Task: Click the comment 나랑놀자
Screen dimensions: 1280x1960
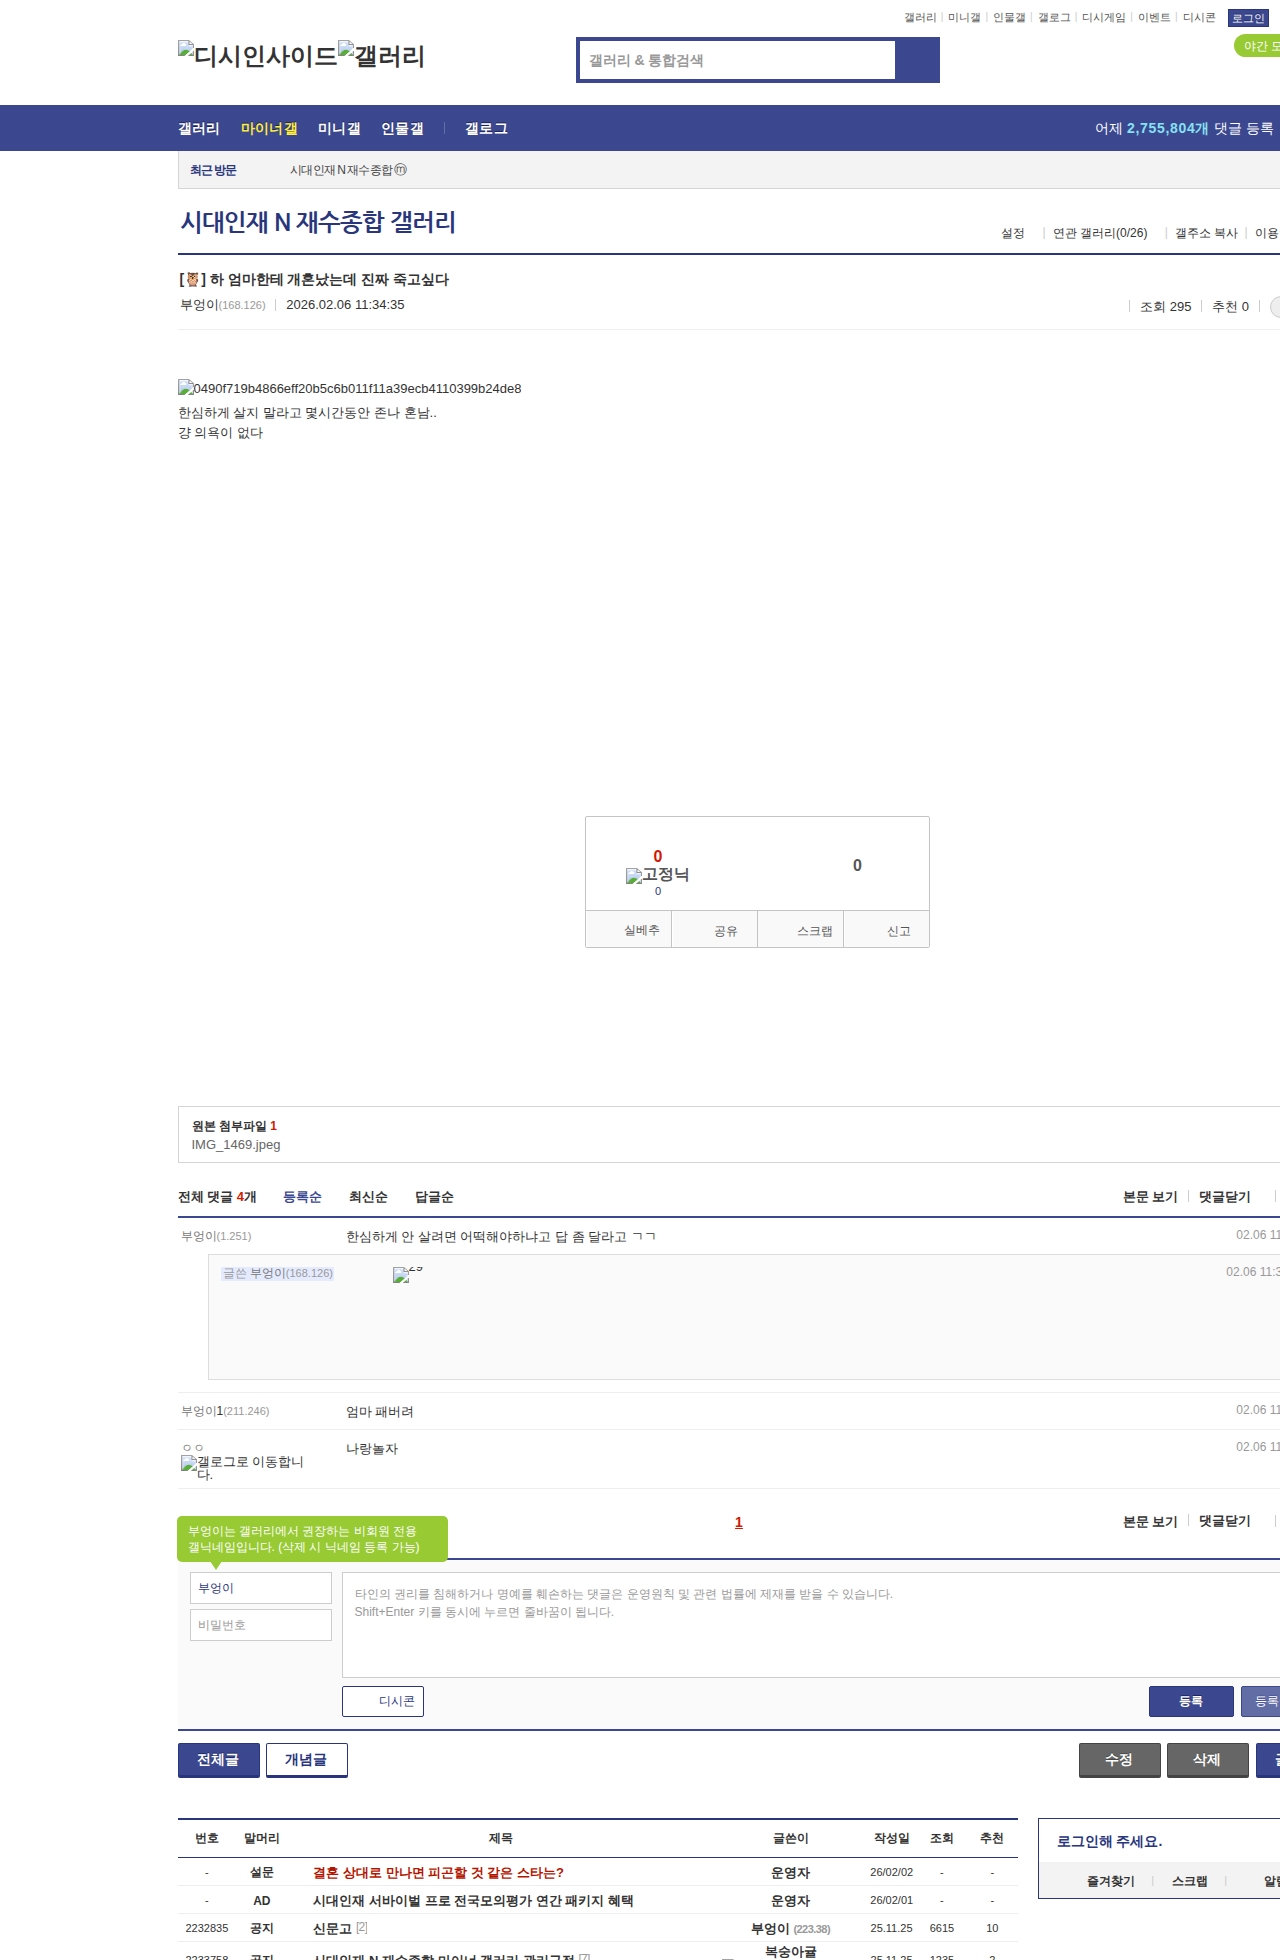Action: (372, 1449)
